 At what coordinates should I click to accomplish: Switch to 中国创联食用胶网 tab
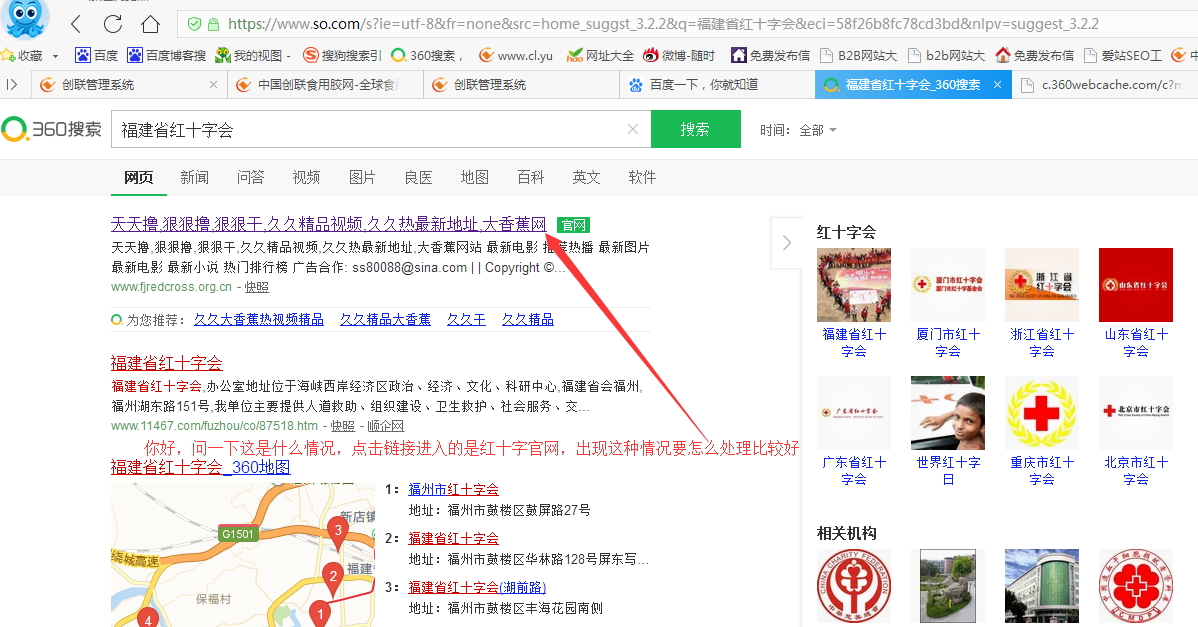pos(325,85)
